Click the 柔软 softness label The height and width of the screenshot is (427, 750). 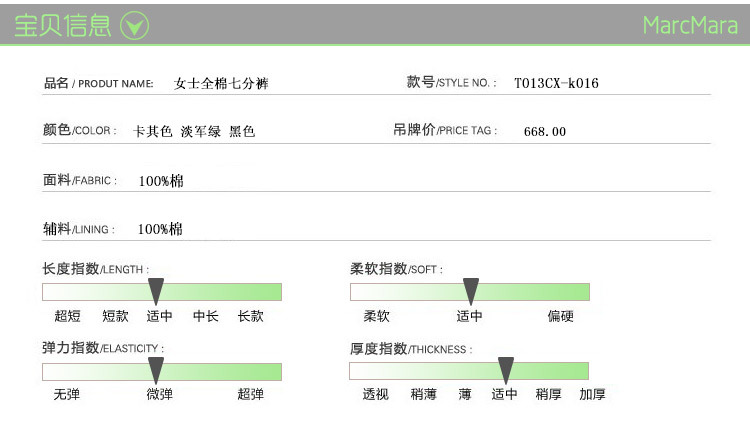pyautogui.click(x=377, y=316)
